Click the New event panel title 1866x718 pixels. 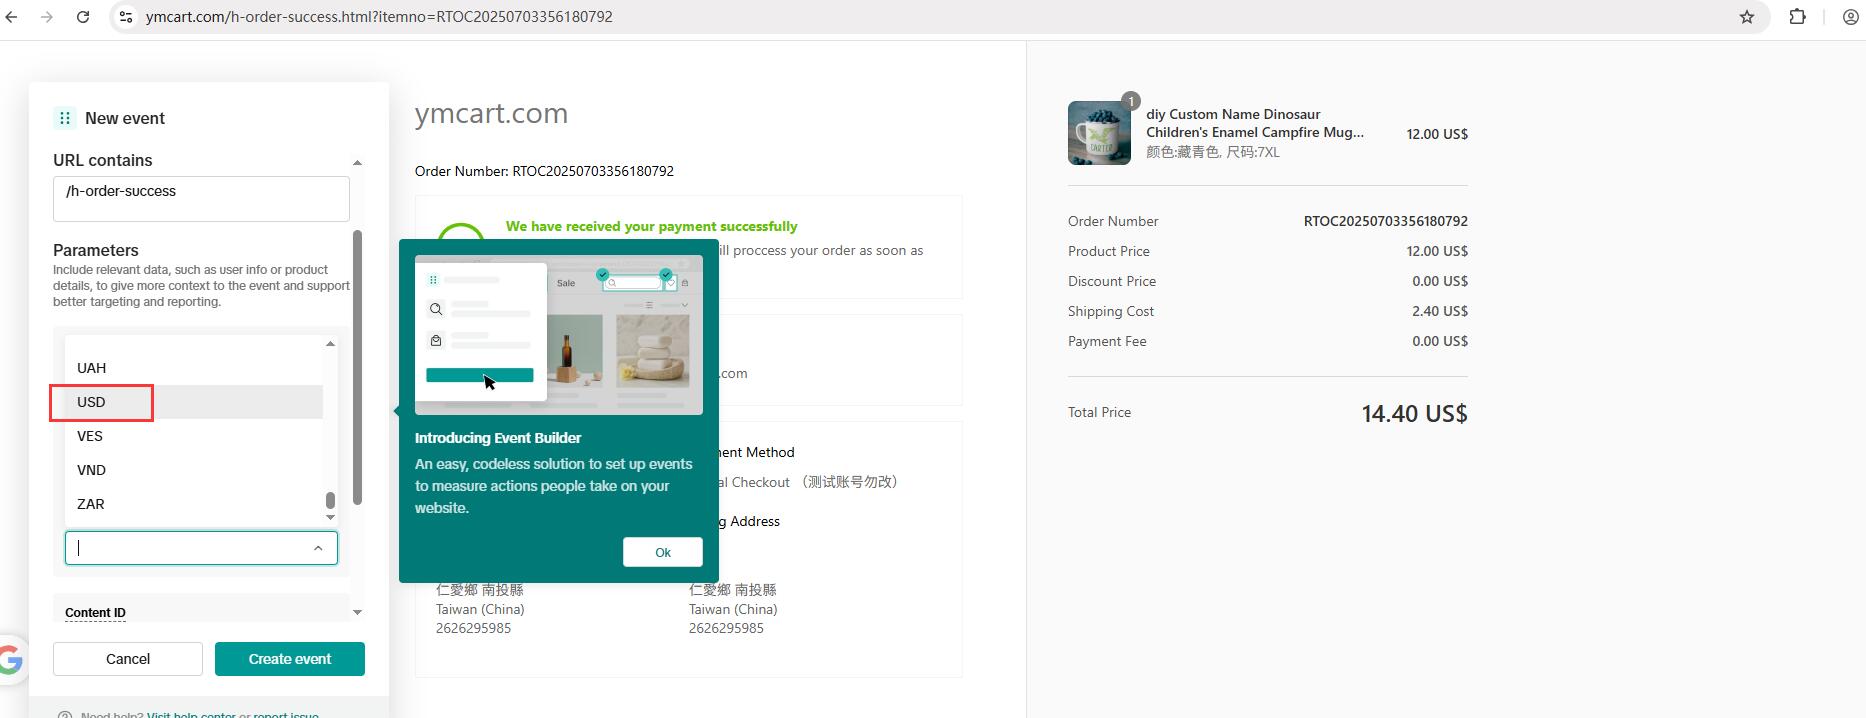[x=125, y=118]
